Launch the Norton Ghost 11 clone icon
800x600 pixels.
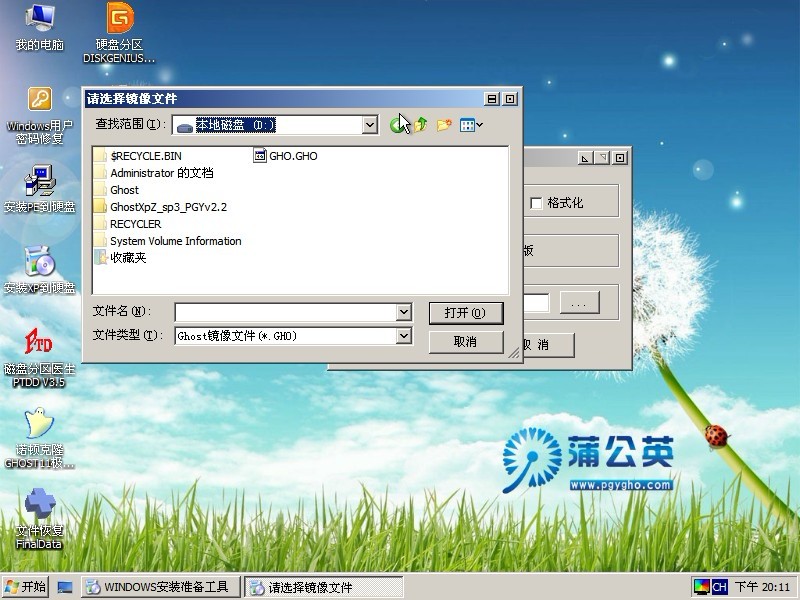40,438
